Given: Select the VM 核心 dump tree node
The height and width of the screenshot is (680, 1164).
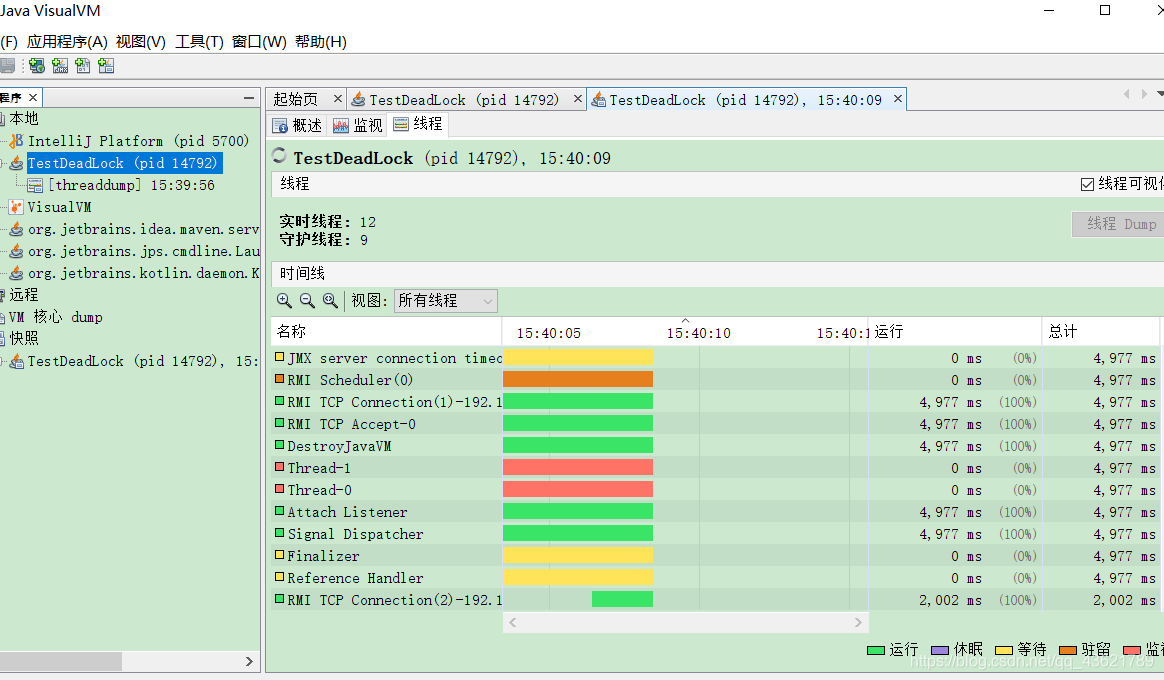Looking at the screenshot, I should pyautogui.click(x=55, y=317).
